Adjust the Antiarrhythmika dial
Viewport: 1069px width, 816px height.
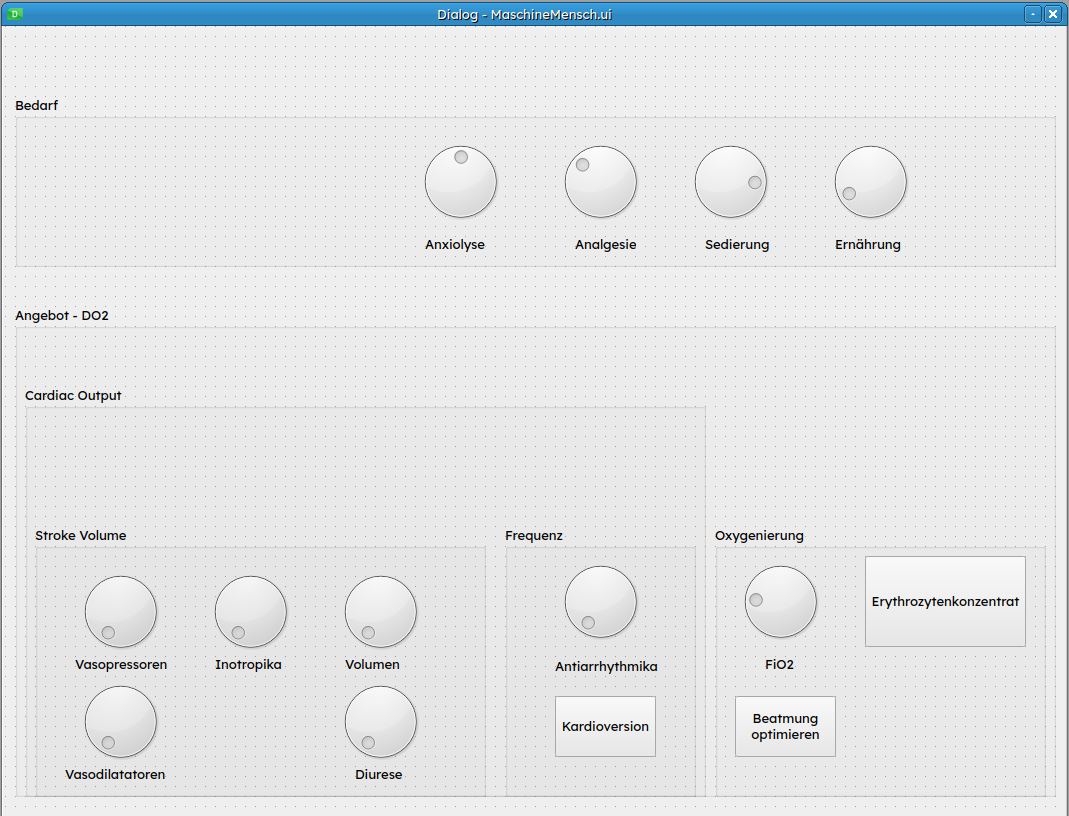(601, 602)
